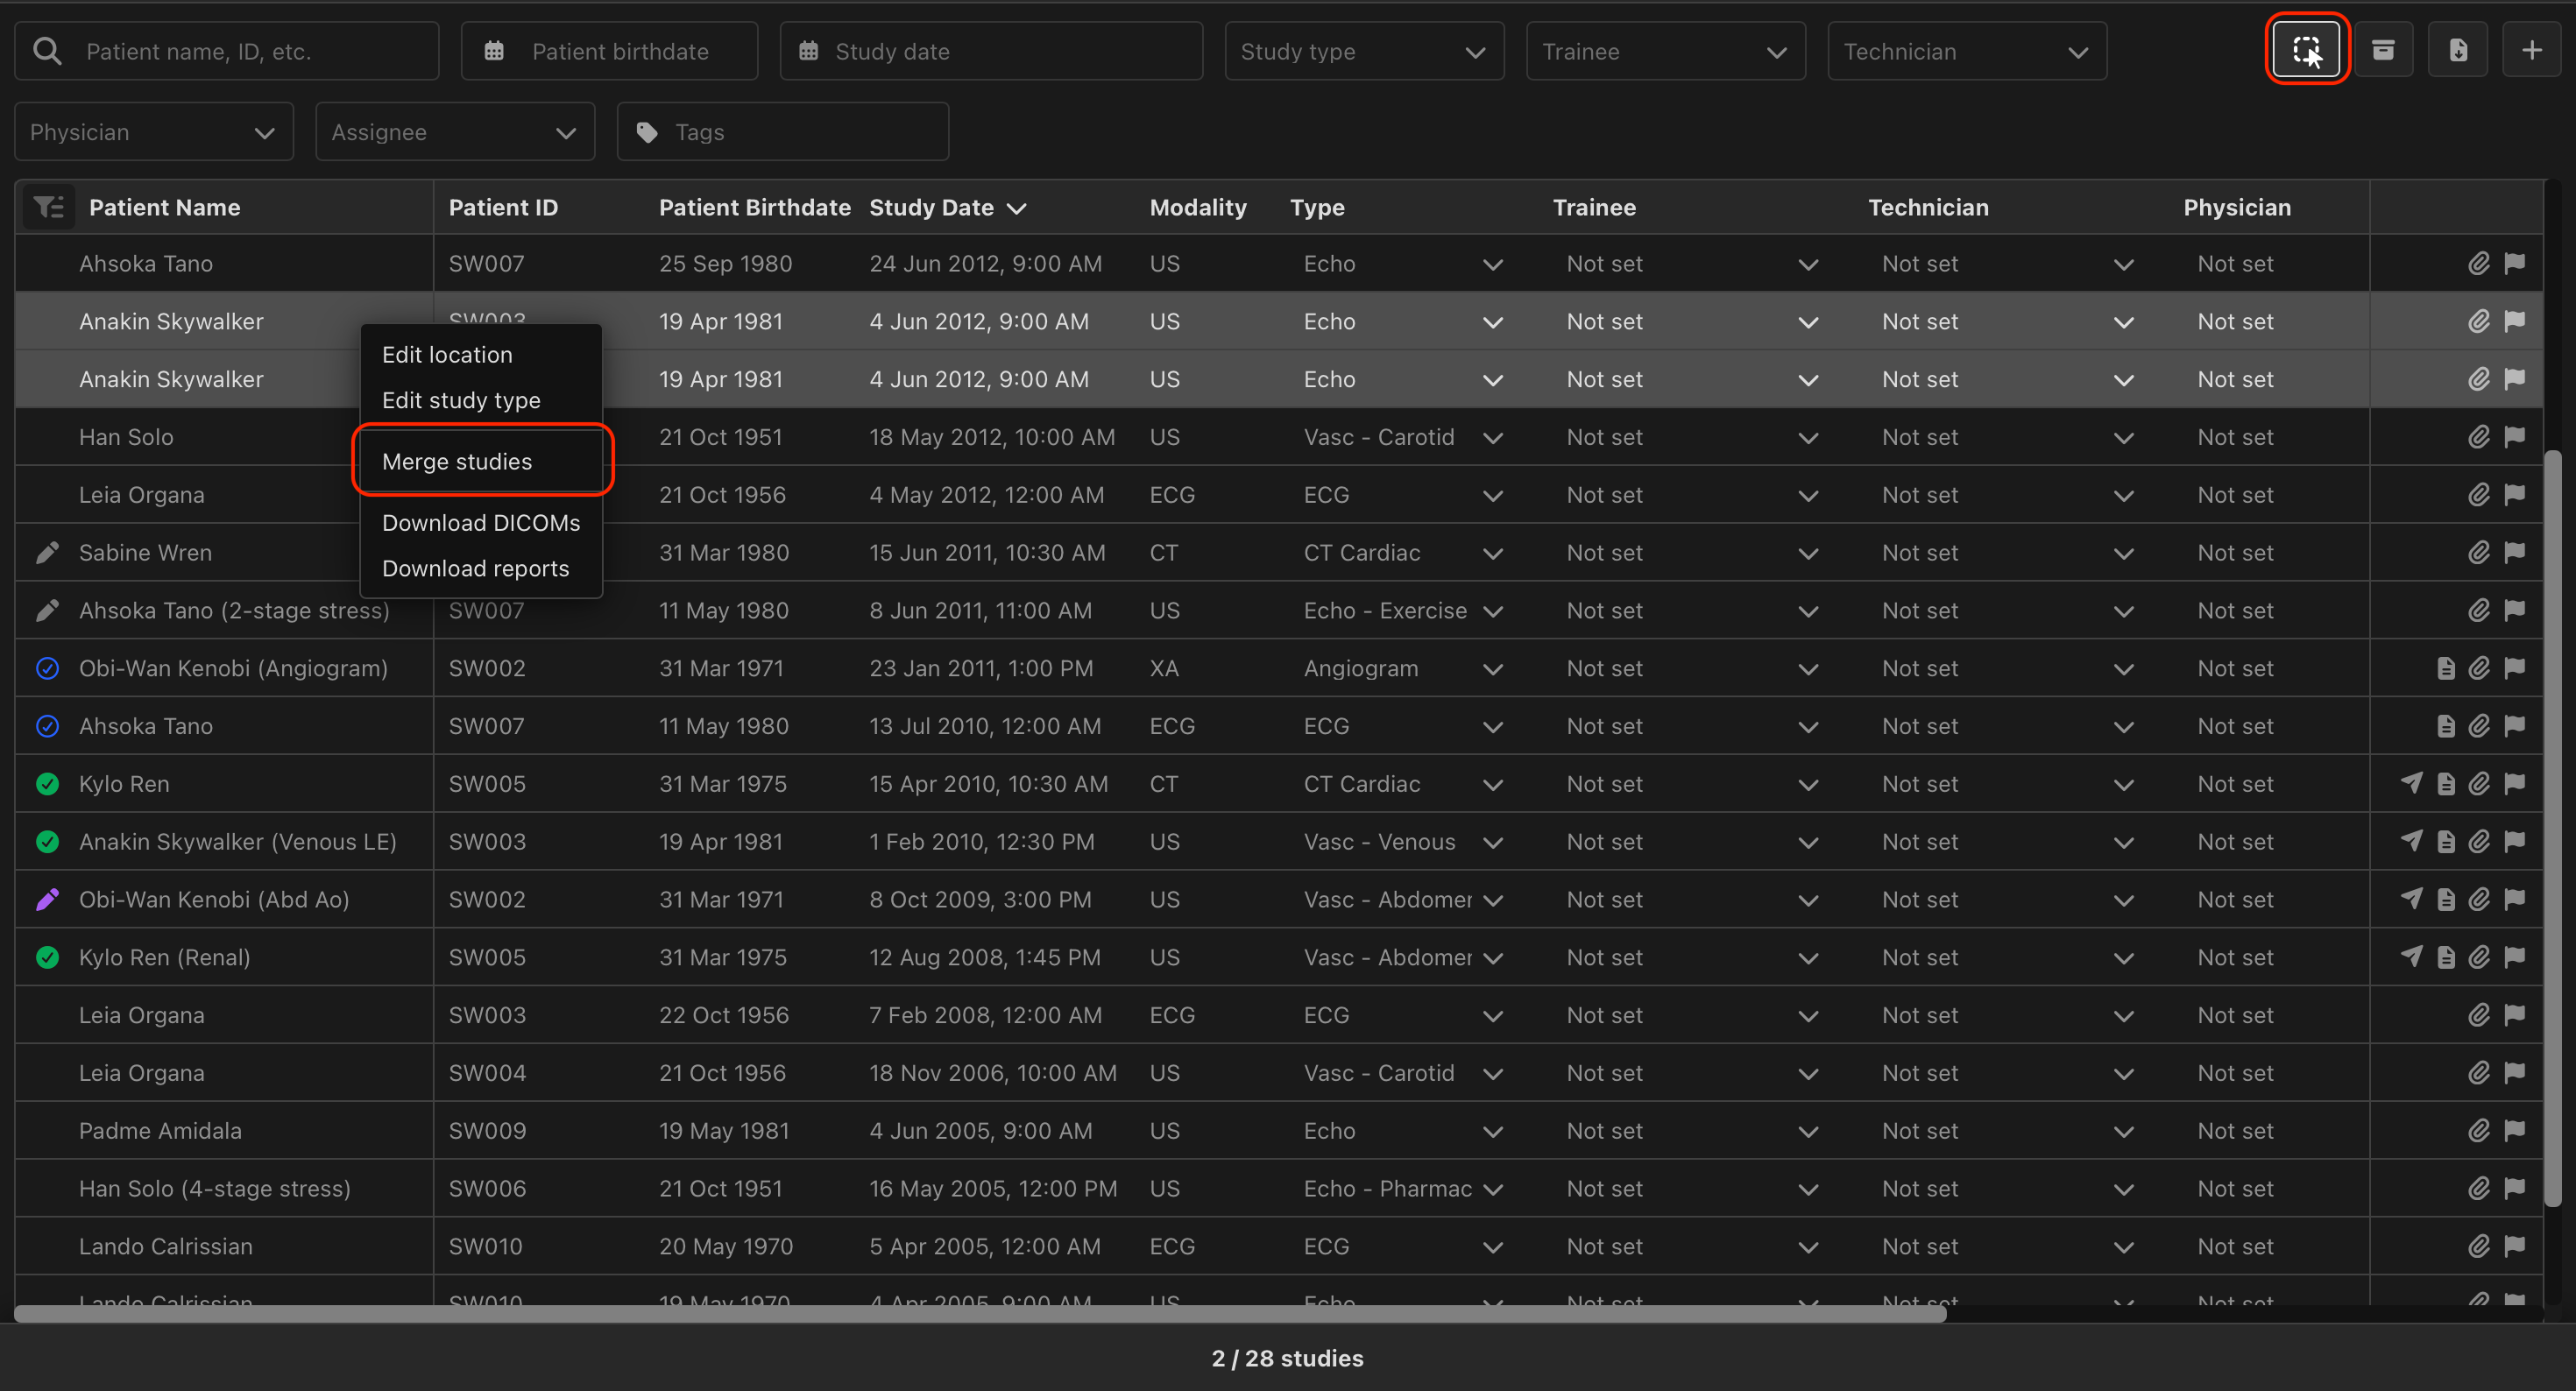Viewport: 2576px width, 1391px height.
Task: Focus the patient name search field
Action: [x=227, y=51]
